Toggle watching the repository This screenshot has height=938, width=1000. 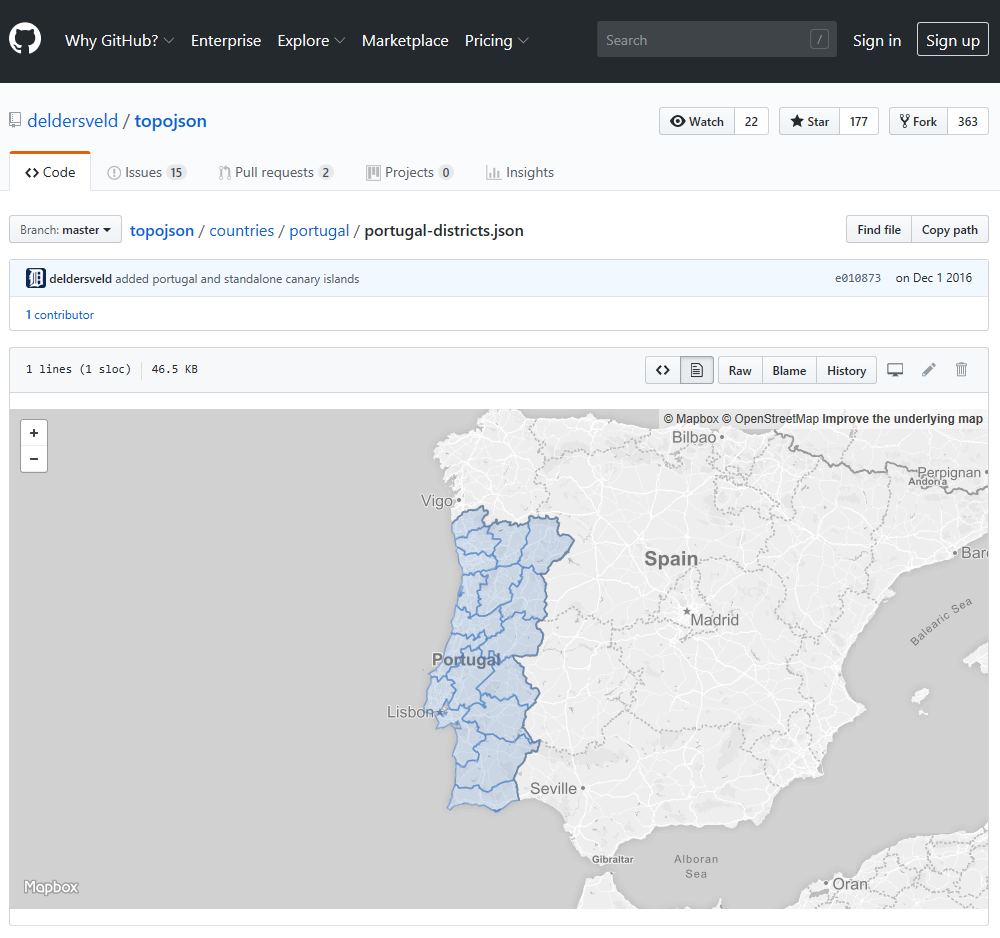(x=696, y=120)
